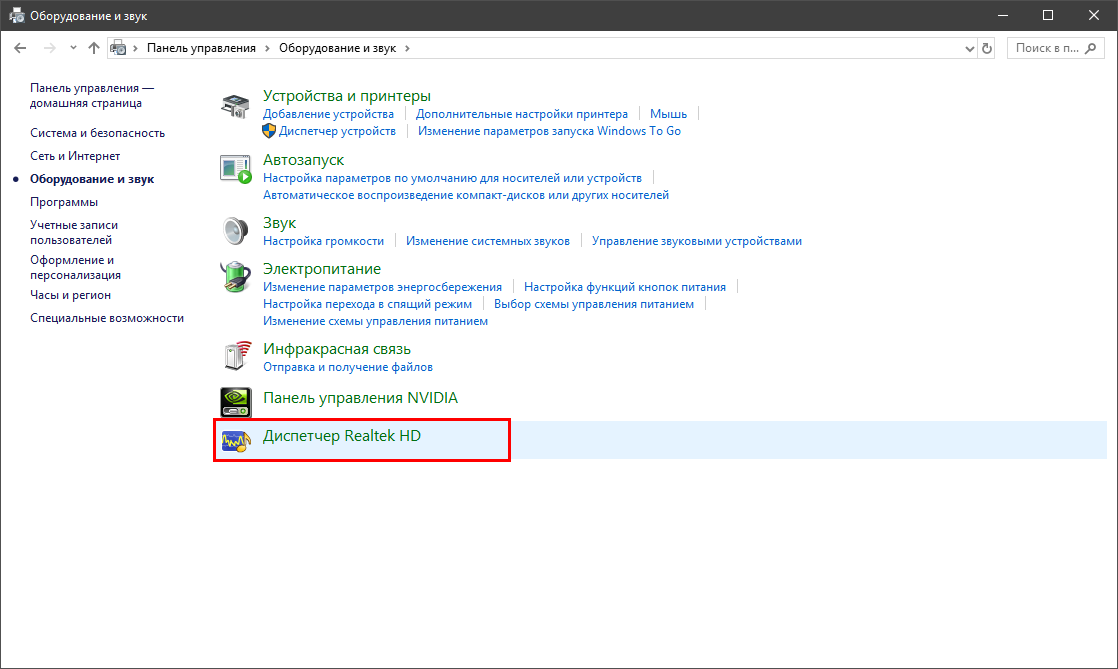Click the UAC shield icon by Диспетчер устройств
This screenshot has width=1118, height=669.
269,131
